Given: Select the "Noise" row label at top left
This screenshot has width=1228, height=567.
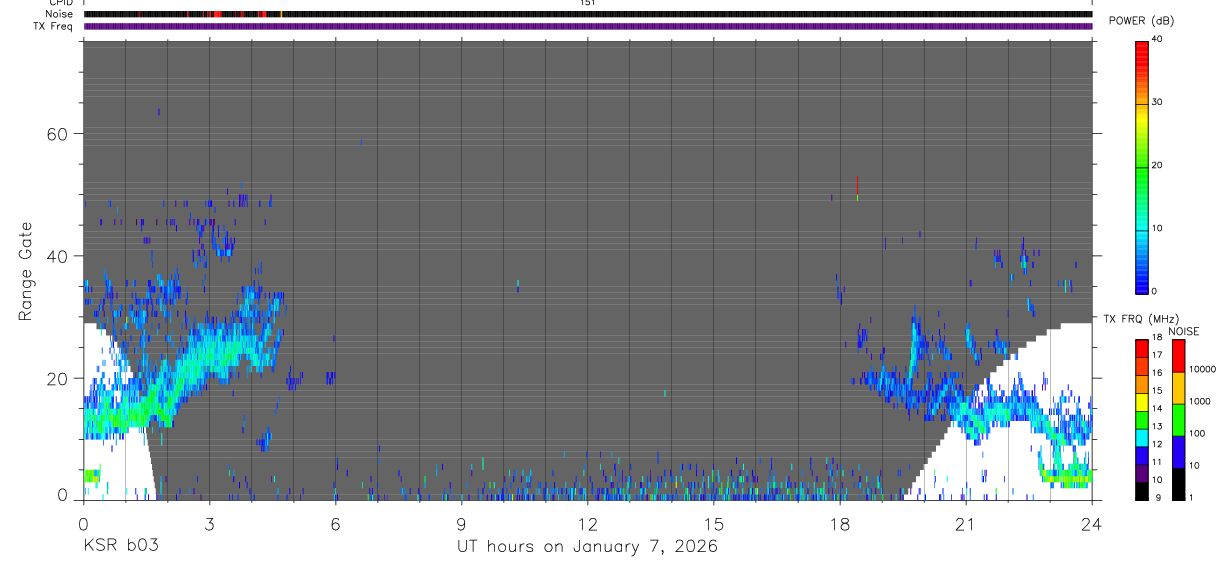Looking at the screenshot, I should (59, 14).
